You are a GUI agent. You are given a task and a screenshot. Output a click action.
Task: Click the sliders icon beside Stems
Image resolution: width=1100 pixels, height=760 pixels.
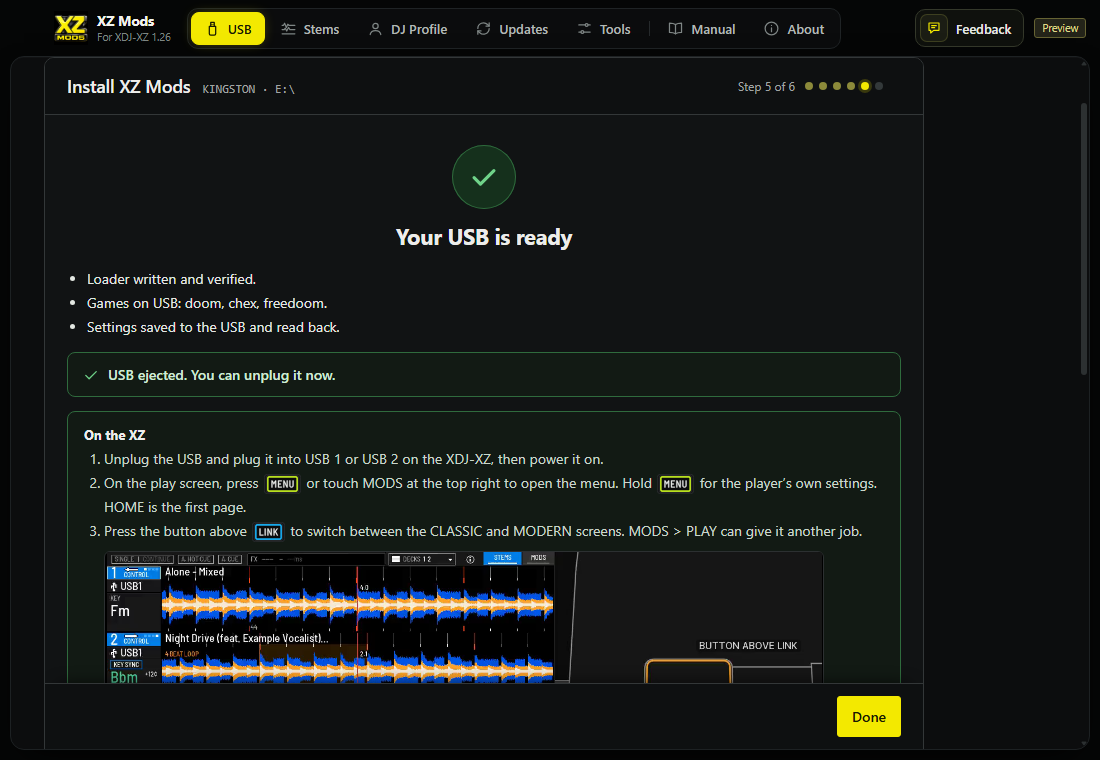(x=288, y=29)
